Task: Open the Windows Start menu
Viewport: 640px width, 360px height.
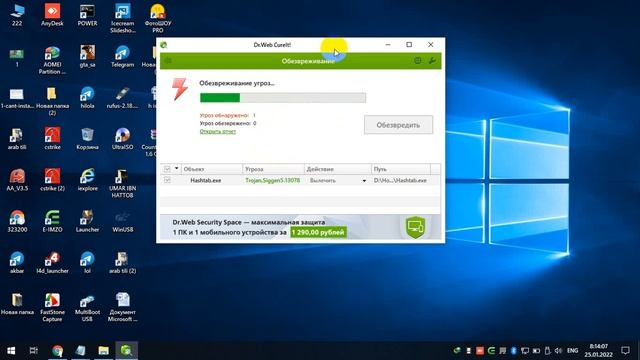Action: 11,351
